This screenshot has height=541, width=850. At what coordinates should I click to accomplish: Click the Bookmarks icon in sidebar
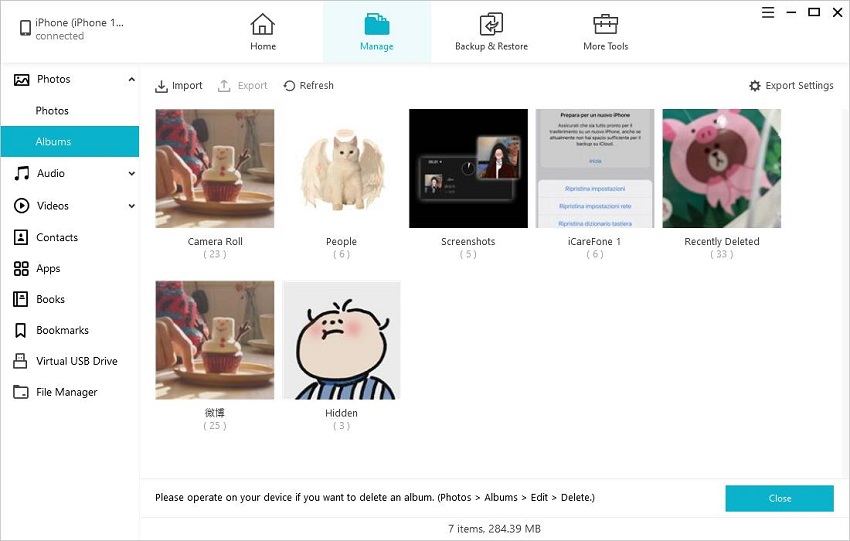tap(20, 330)
